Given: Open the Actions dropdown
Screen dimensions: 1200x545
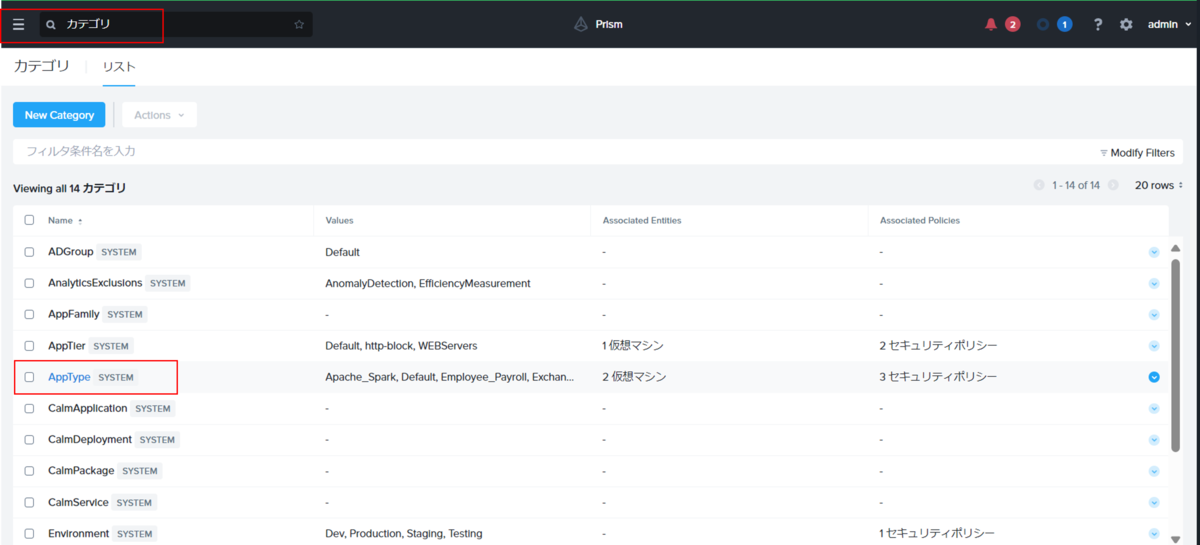Looking at the screenshot, I should tap(159, 115).
